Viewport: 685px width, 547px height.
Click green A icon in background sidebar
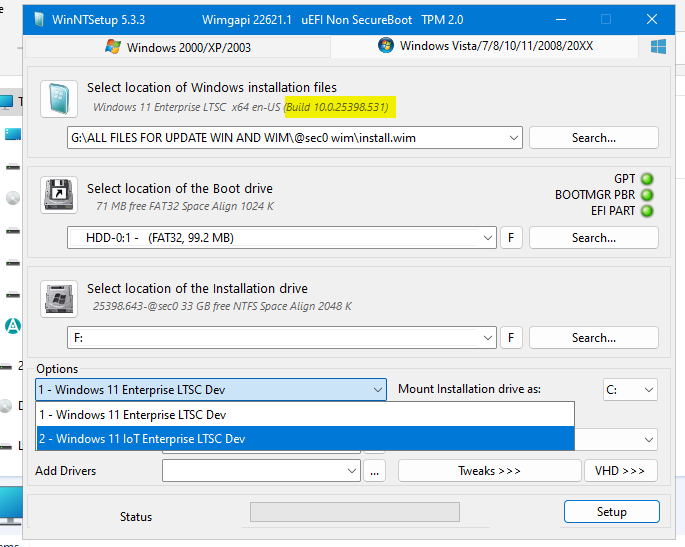[13, 325]
